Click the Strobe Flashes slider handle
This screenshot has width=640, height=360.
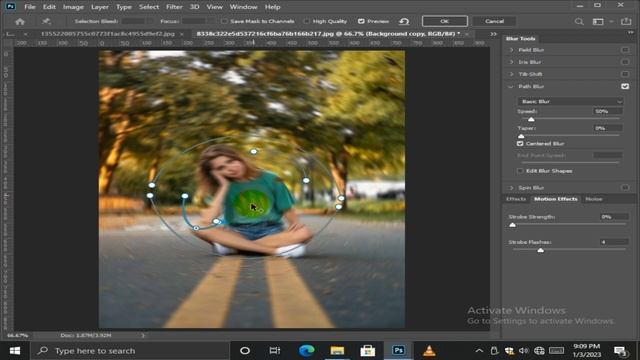540,250
